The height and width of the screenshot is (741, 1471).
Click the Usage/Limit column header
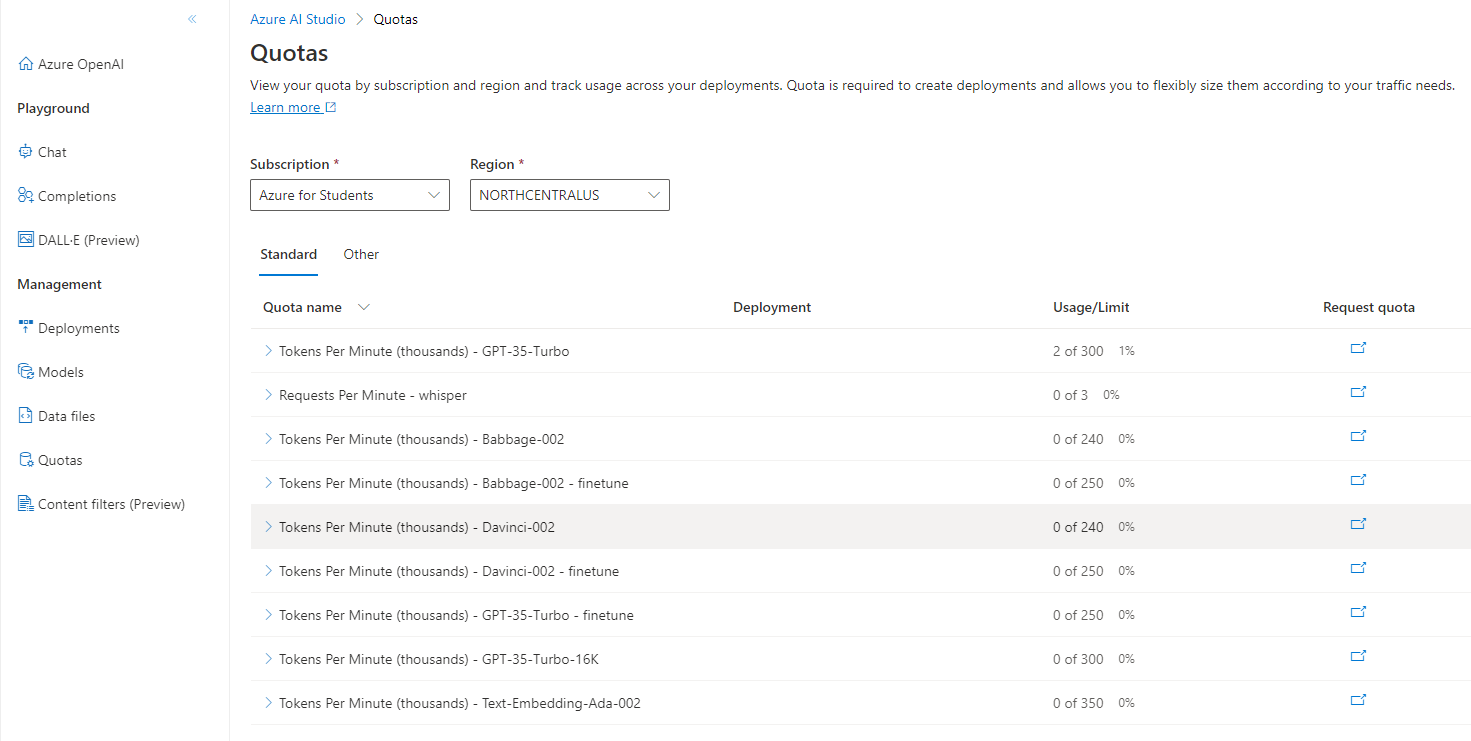click(1091, 307)
